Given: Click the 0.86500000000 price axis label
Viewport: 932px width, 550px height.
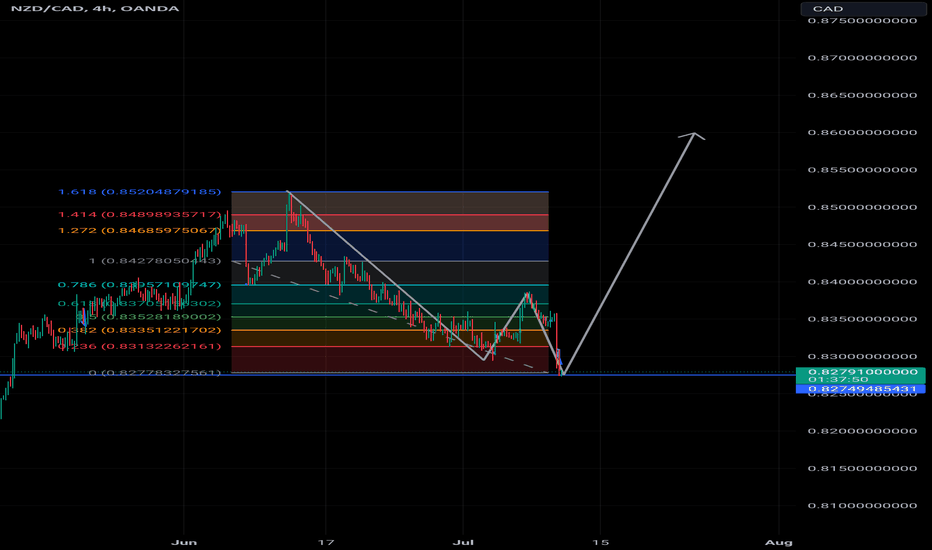Looking at the screenshot, I should click(x=862, y=95).
